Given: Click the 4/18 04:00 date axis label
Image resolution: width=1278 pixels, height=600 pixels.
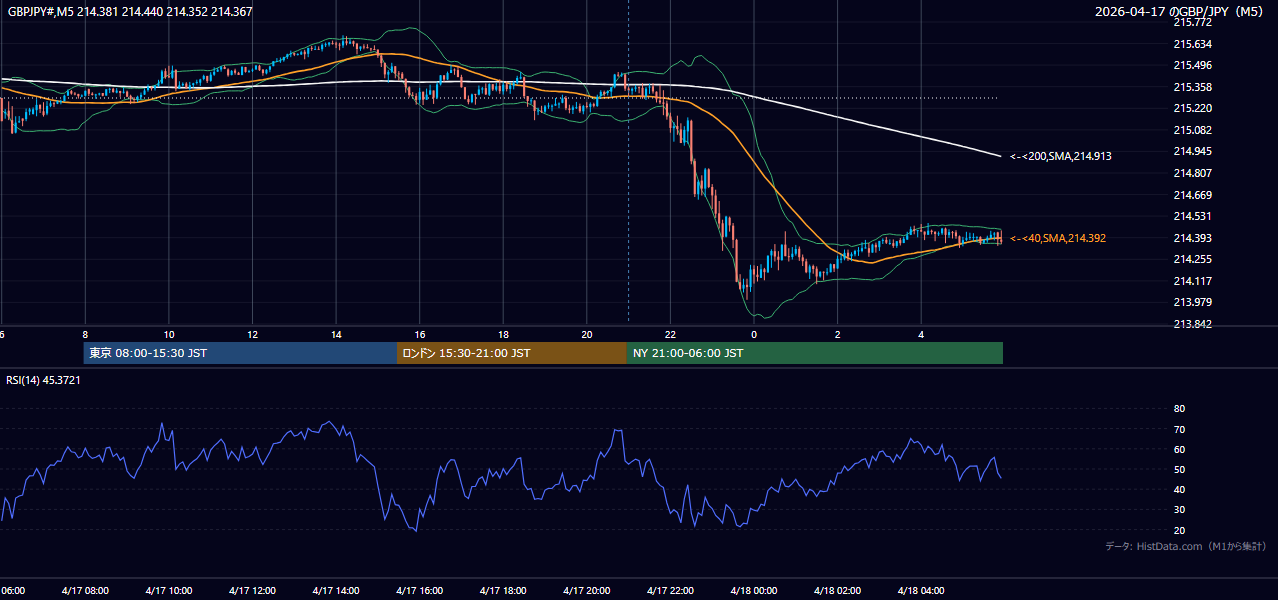Looking at the screenshot, I should (921, 591).
